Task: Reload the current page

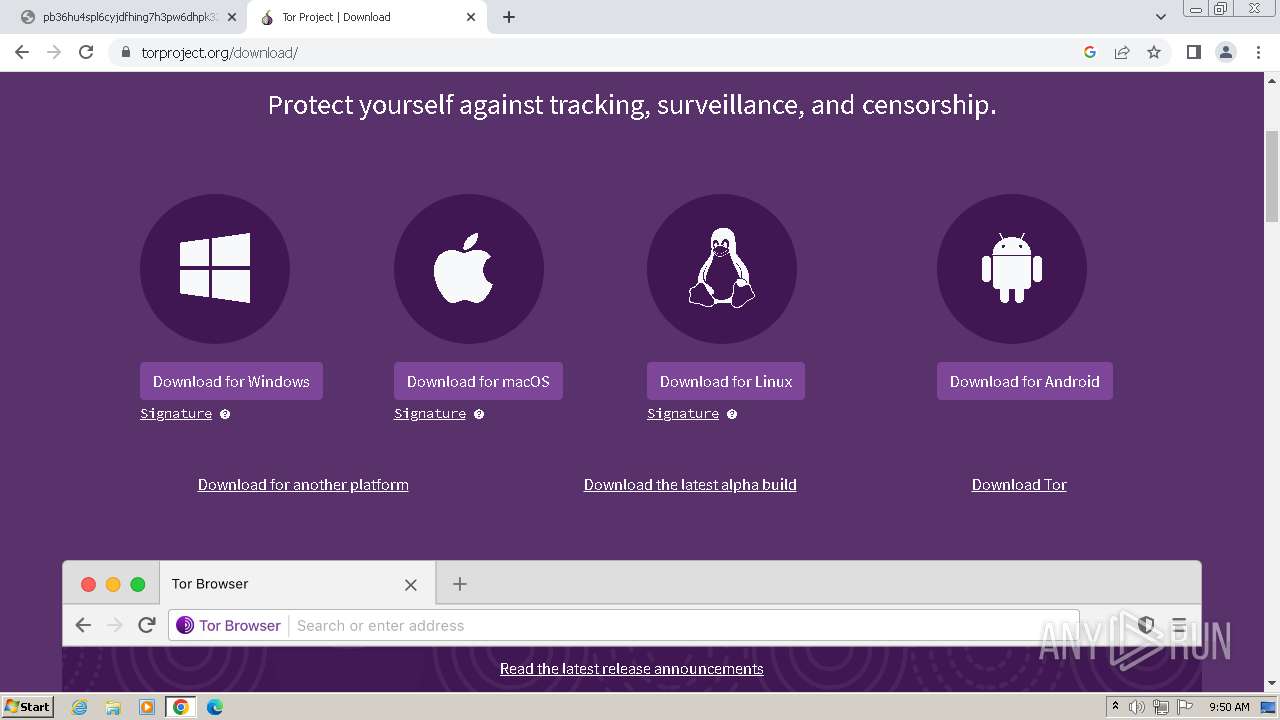Action: [86, 52]
